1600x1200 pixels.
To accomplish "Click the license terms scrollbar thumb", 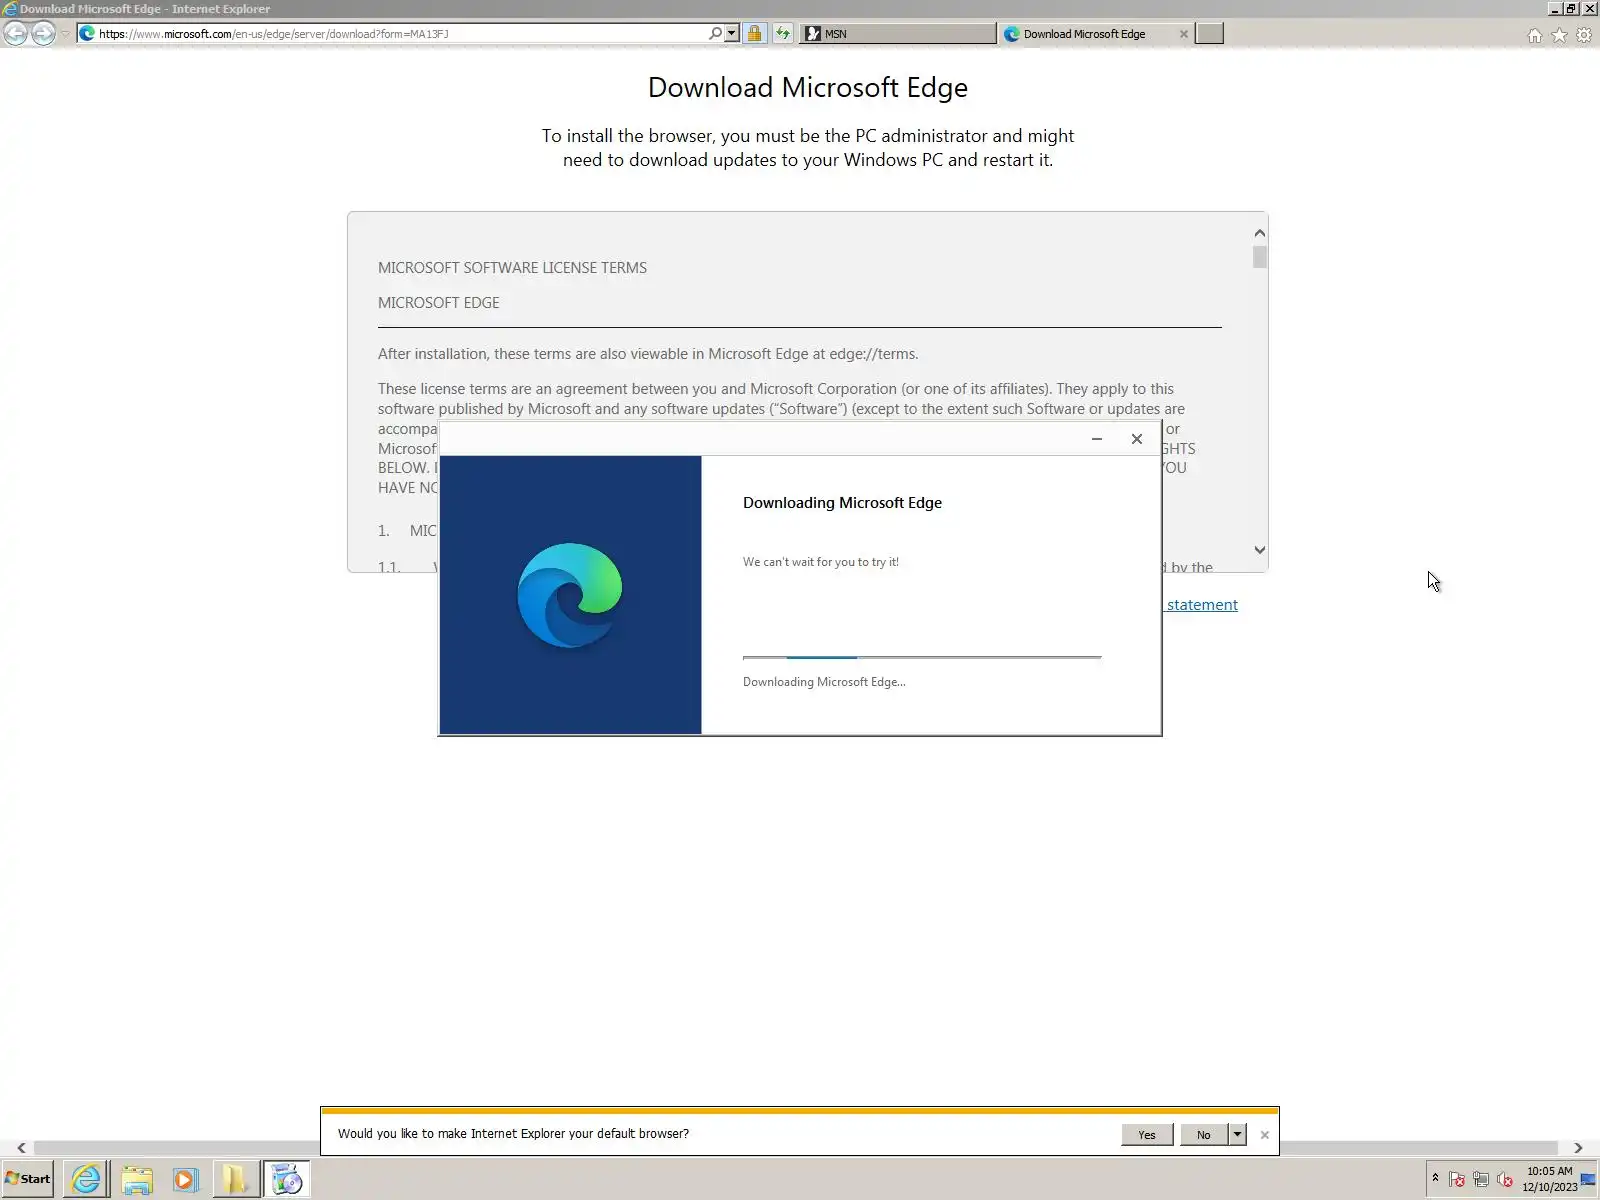I will click(1259, 257).
